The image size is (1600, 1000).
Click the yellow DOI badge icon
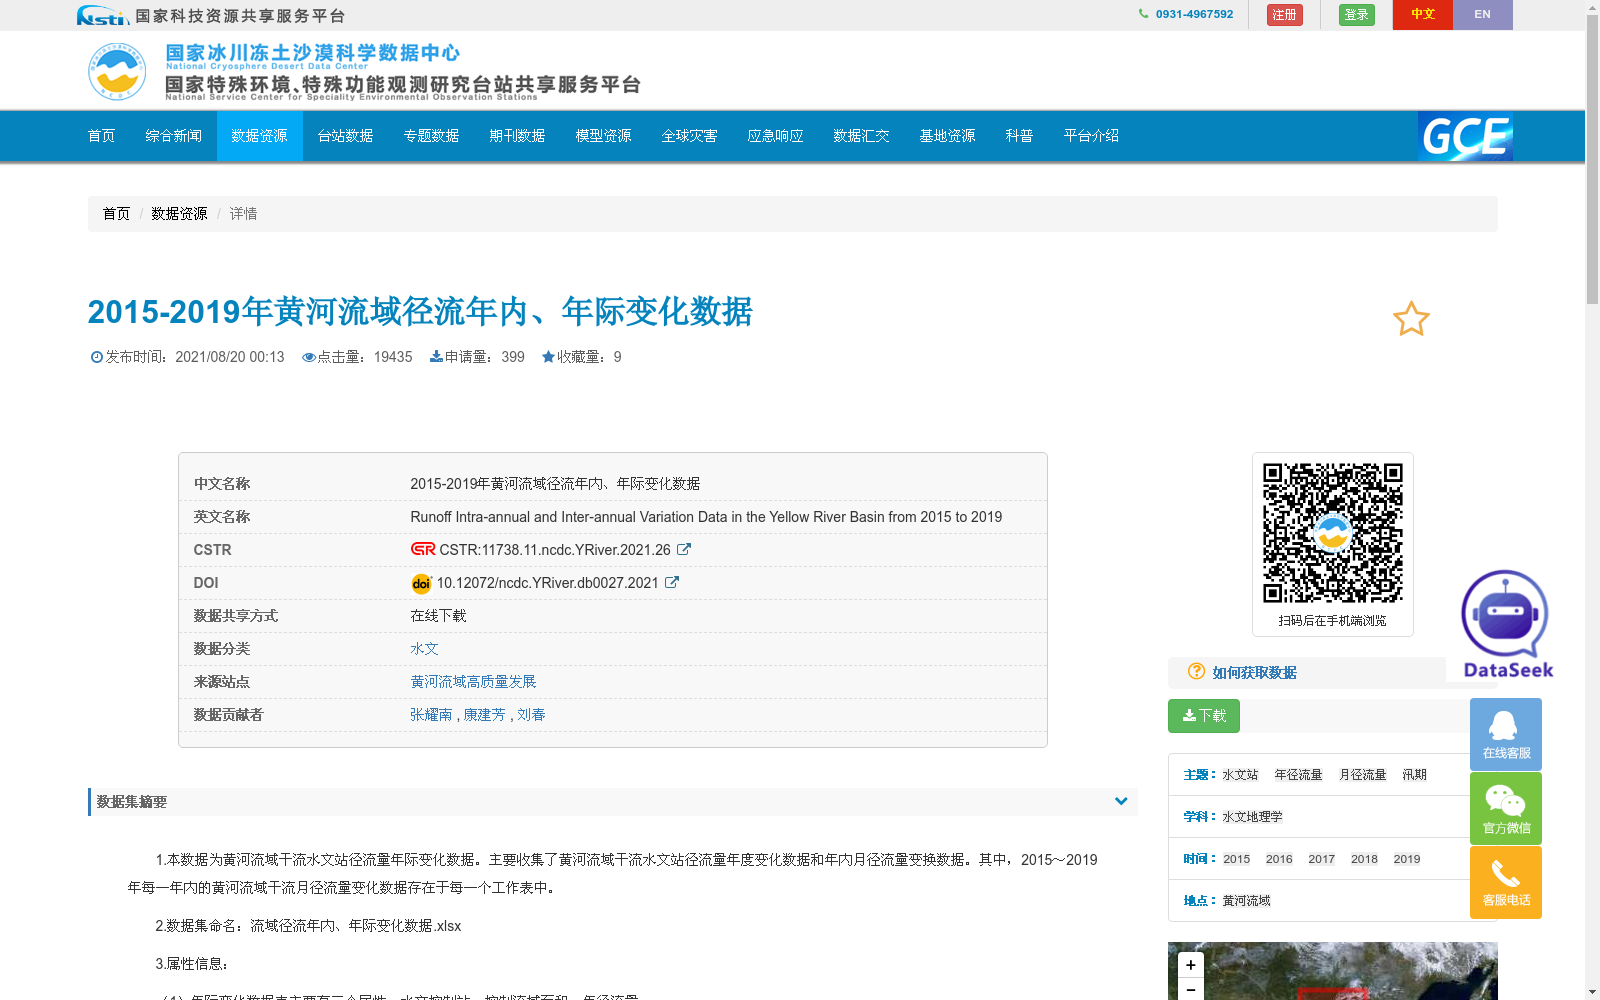[421, 583]
